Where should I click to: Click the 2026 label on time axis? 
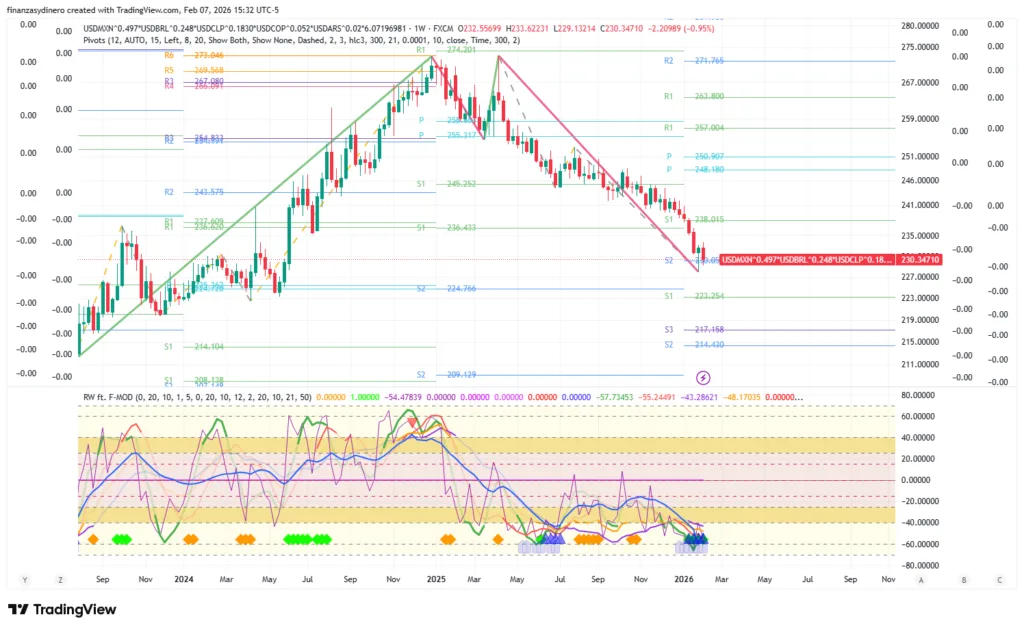[x=684, y=579]
